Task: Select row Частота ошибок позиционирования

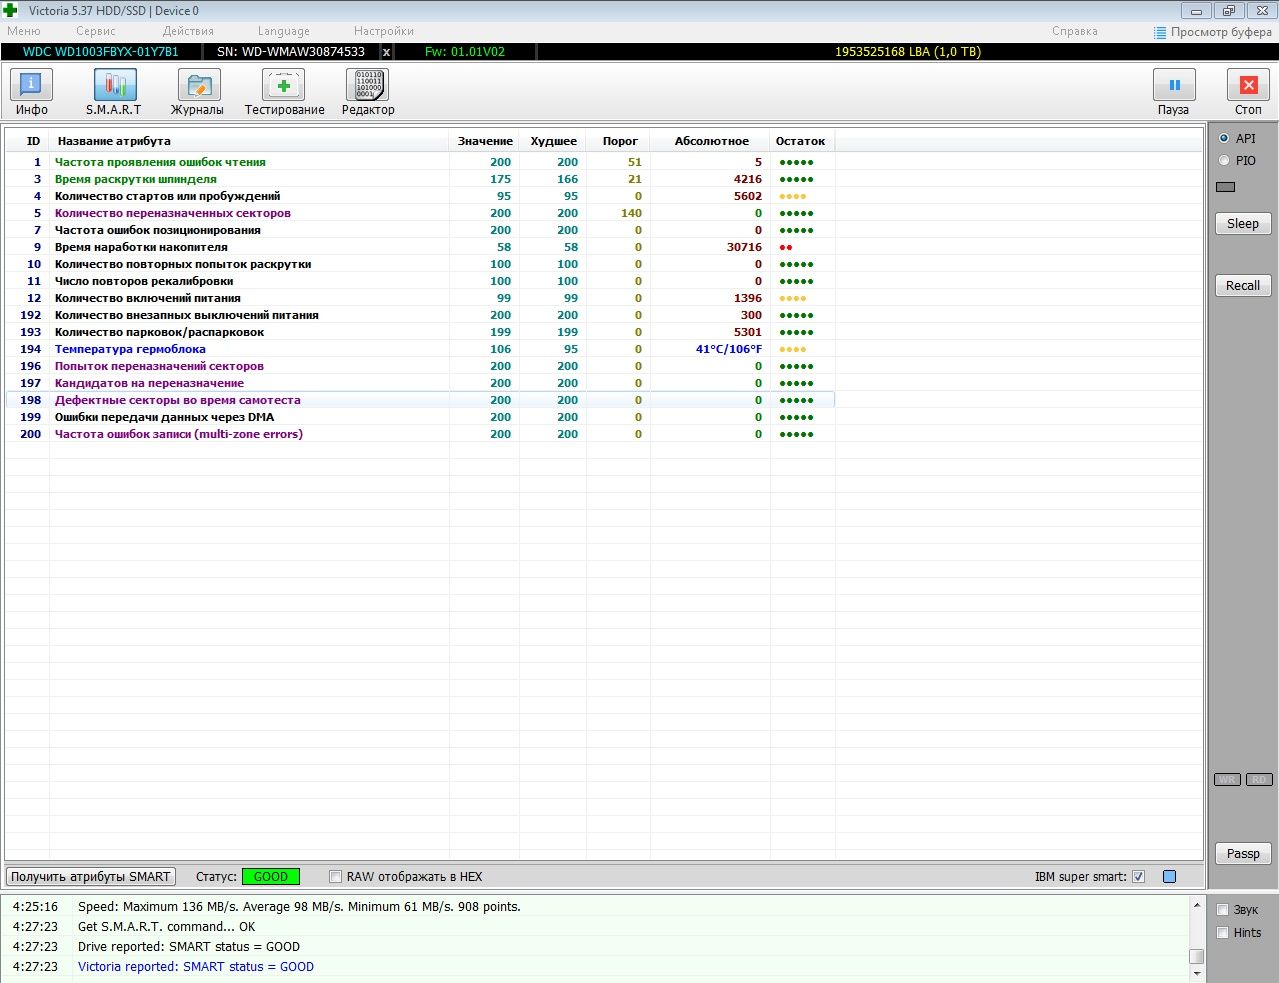Action: click(x=420, y=230)
